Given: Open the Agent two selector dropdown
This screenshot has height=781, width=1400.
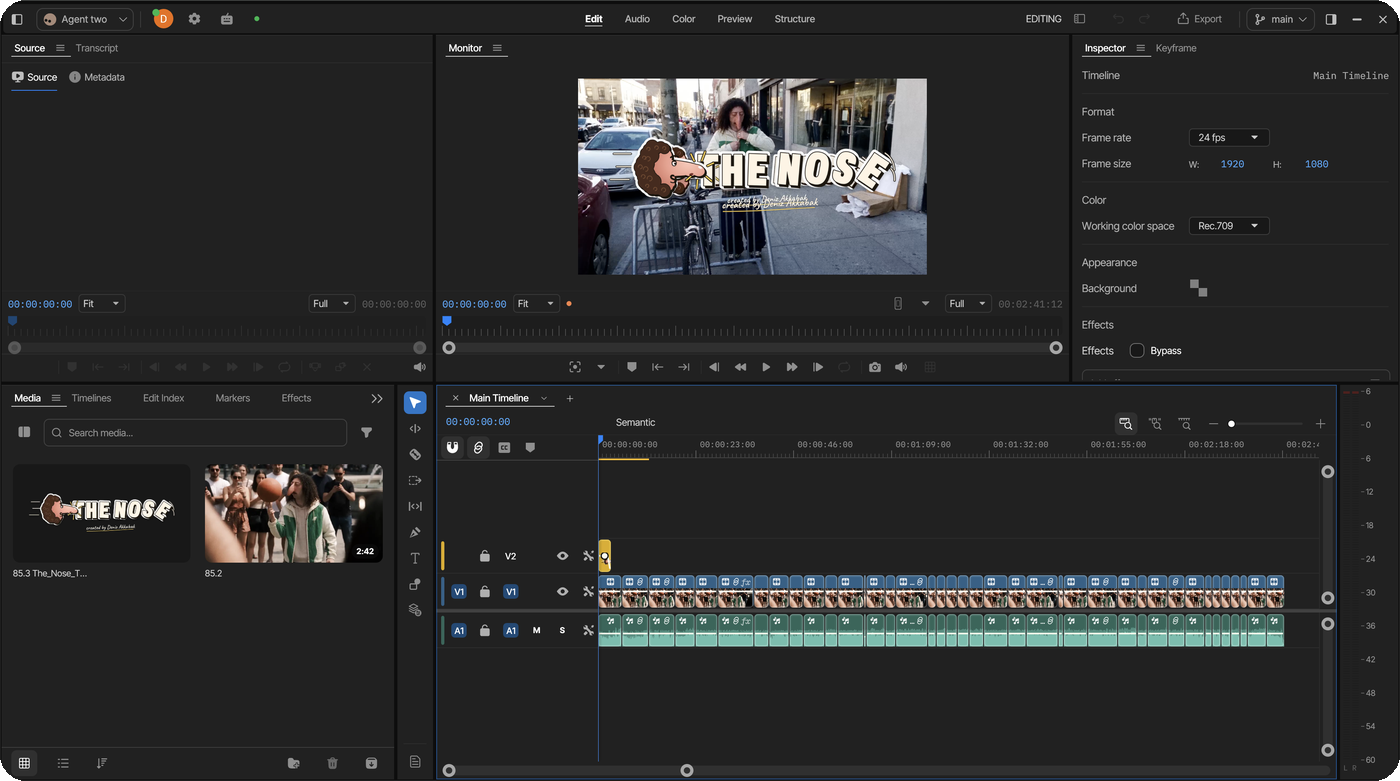Looking at the screenshot, I should coord(85,19).
